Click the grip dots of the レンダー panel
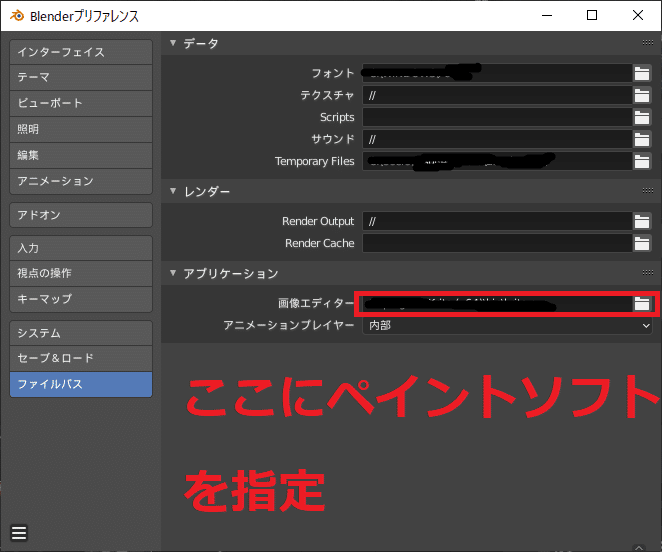This screenshot has height=552, width=662. pyautogui.click(x=648, y=191)
